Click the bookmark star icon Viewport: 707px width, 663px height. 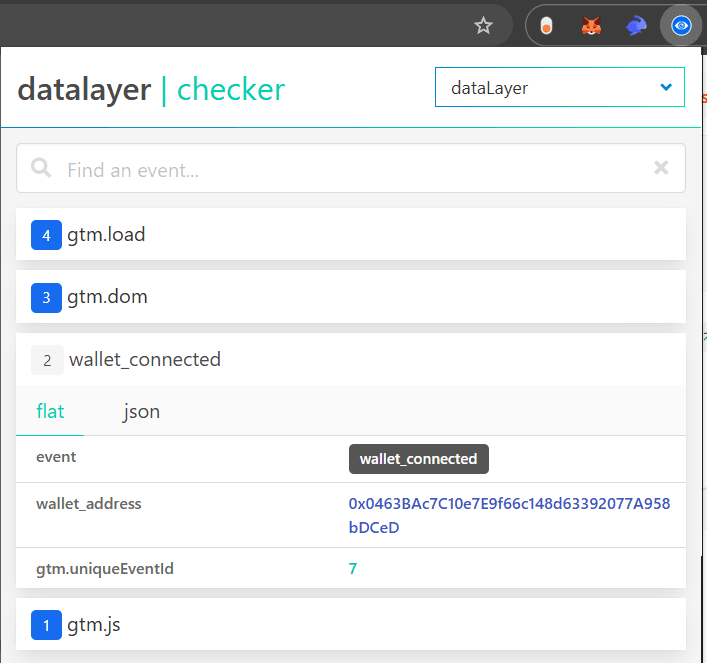(483, 26)
